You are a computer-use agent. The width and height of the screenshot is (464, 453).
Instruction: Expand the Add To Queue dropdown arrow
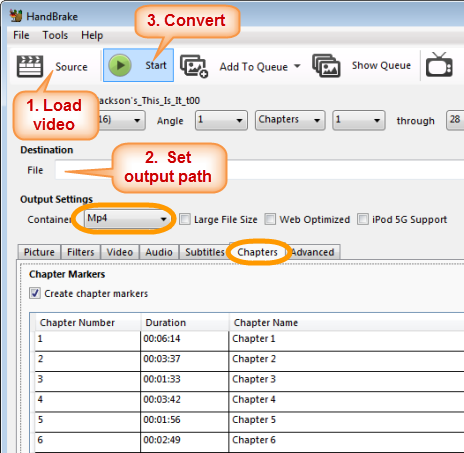[297, 66]
